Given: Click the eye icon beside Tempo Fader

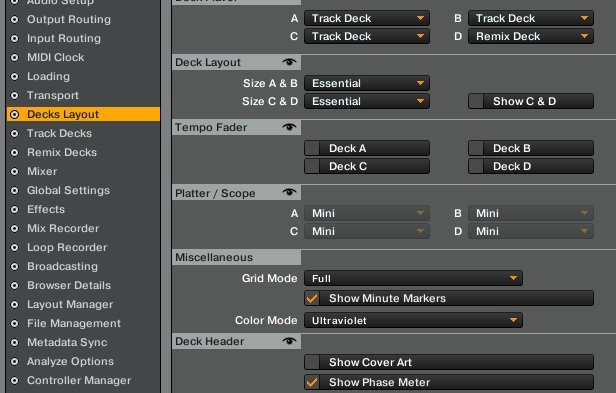Looking at the screenshot, I should pyautogui.click(x=289, y=127).
